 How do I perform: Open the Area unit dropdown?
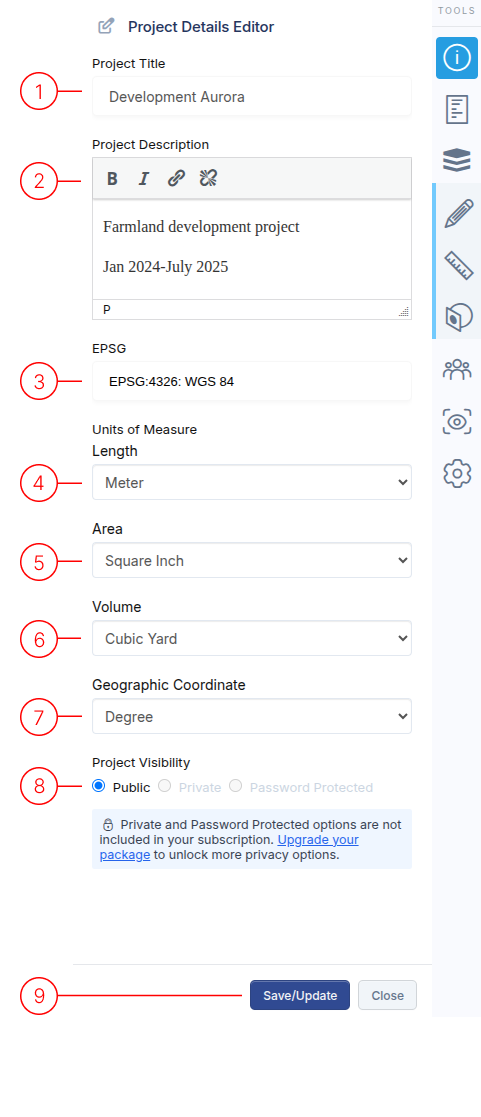[x=252, y=561]
